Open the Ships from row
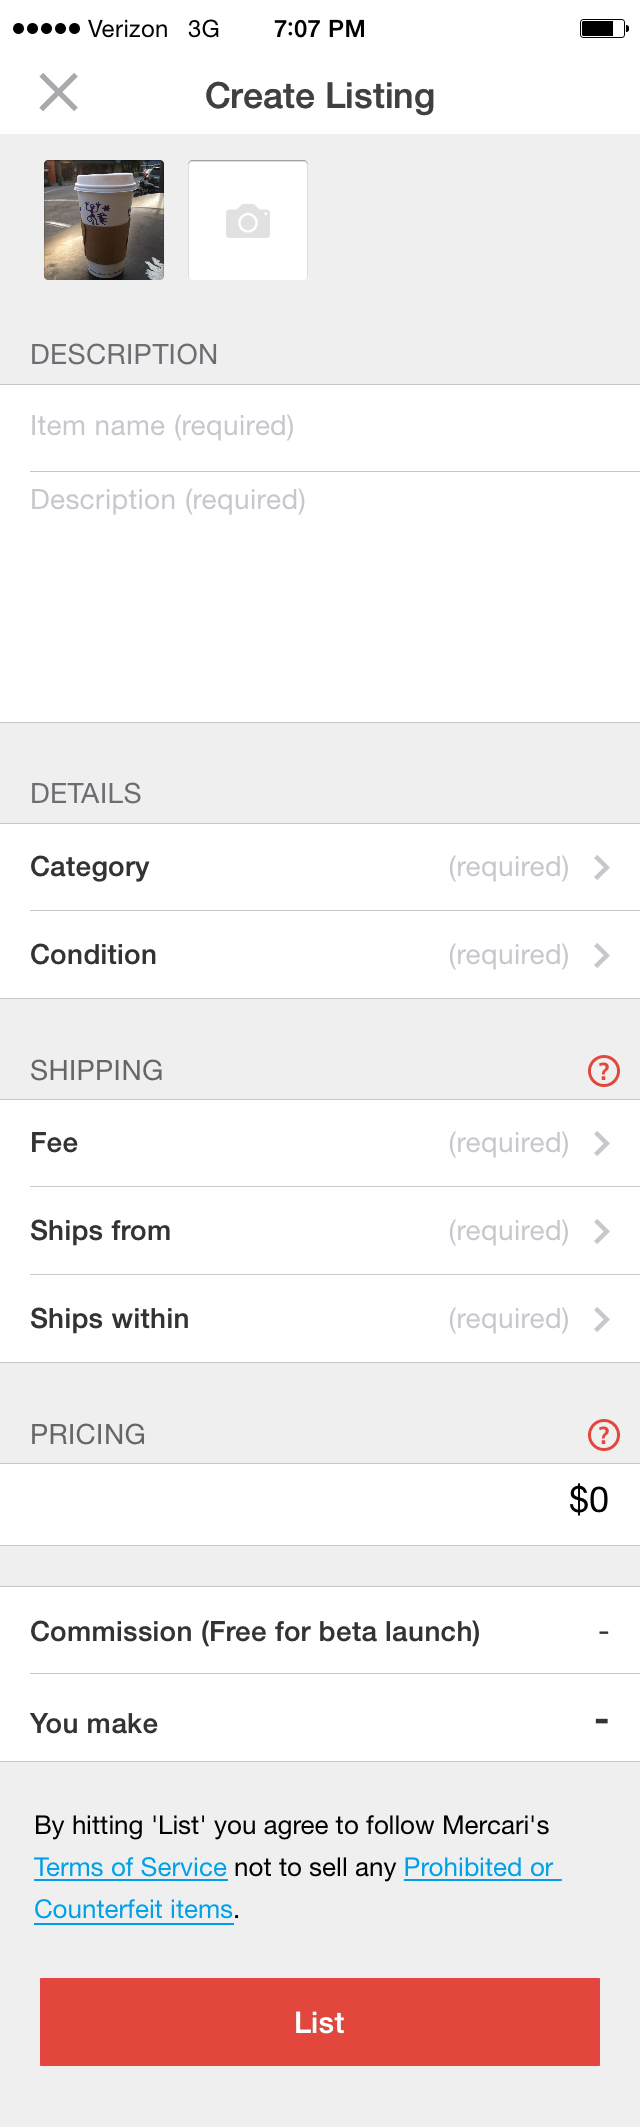This screenshot has width=640, height=2127. click(320, 1231)
